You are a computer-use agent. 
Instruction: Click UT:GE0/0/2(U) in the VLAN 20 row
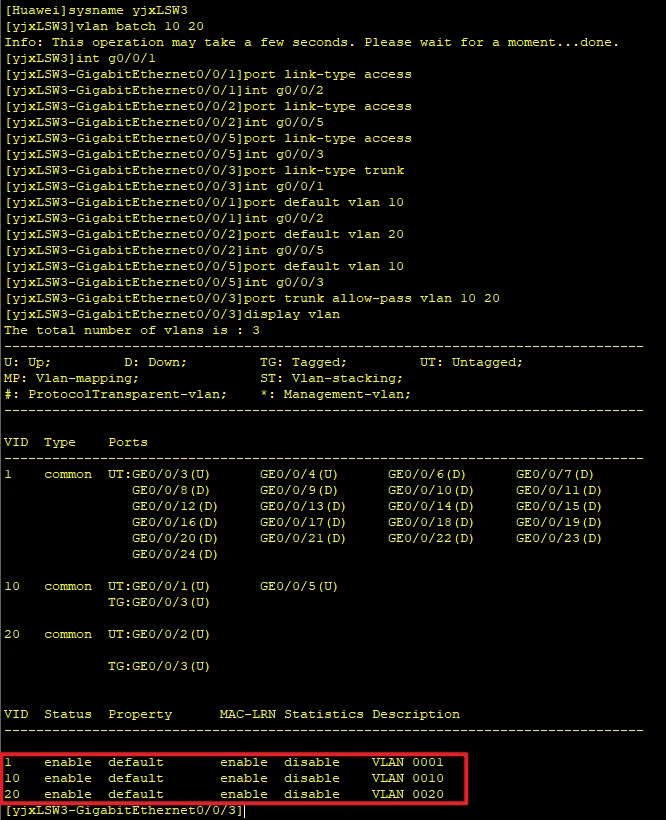click(x=159, y=634)
